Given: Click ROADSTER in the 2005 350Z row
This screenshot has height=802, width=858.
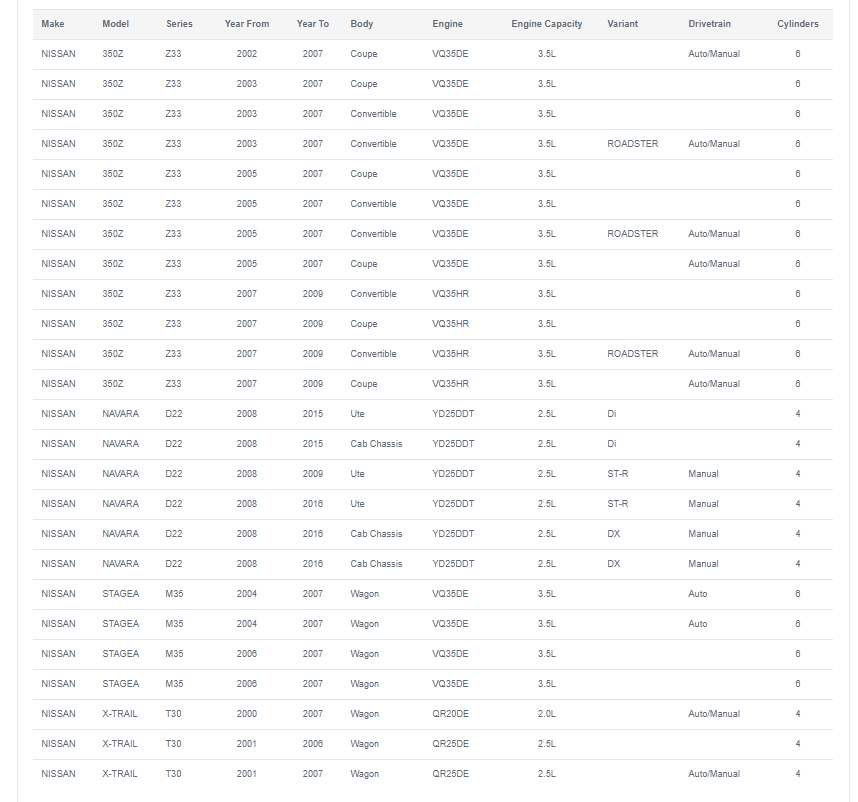Looking at the screenshot, I should point(633,234).
